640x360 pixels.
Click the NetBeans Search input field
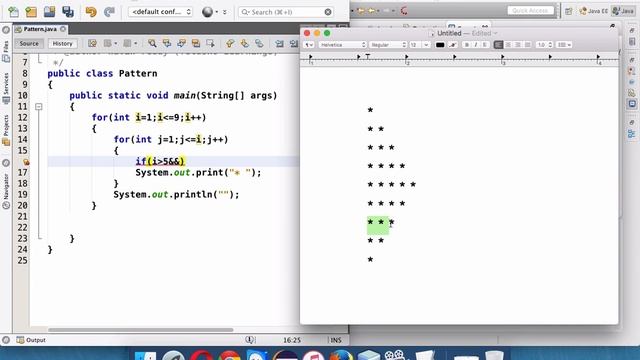tap(286, 12)
